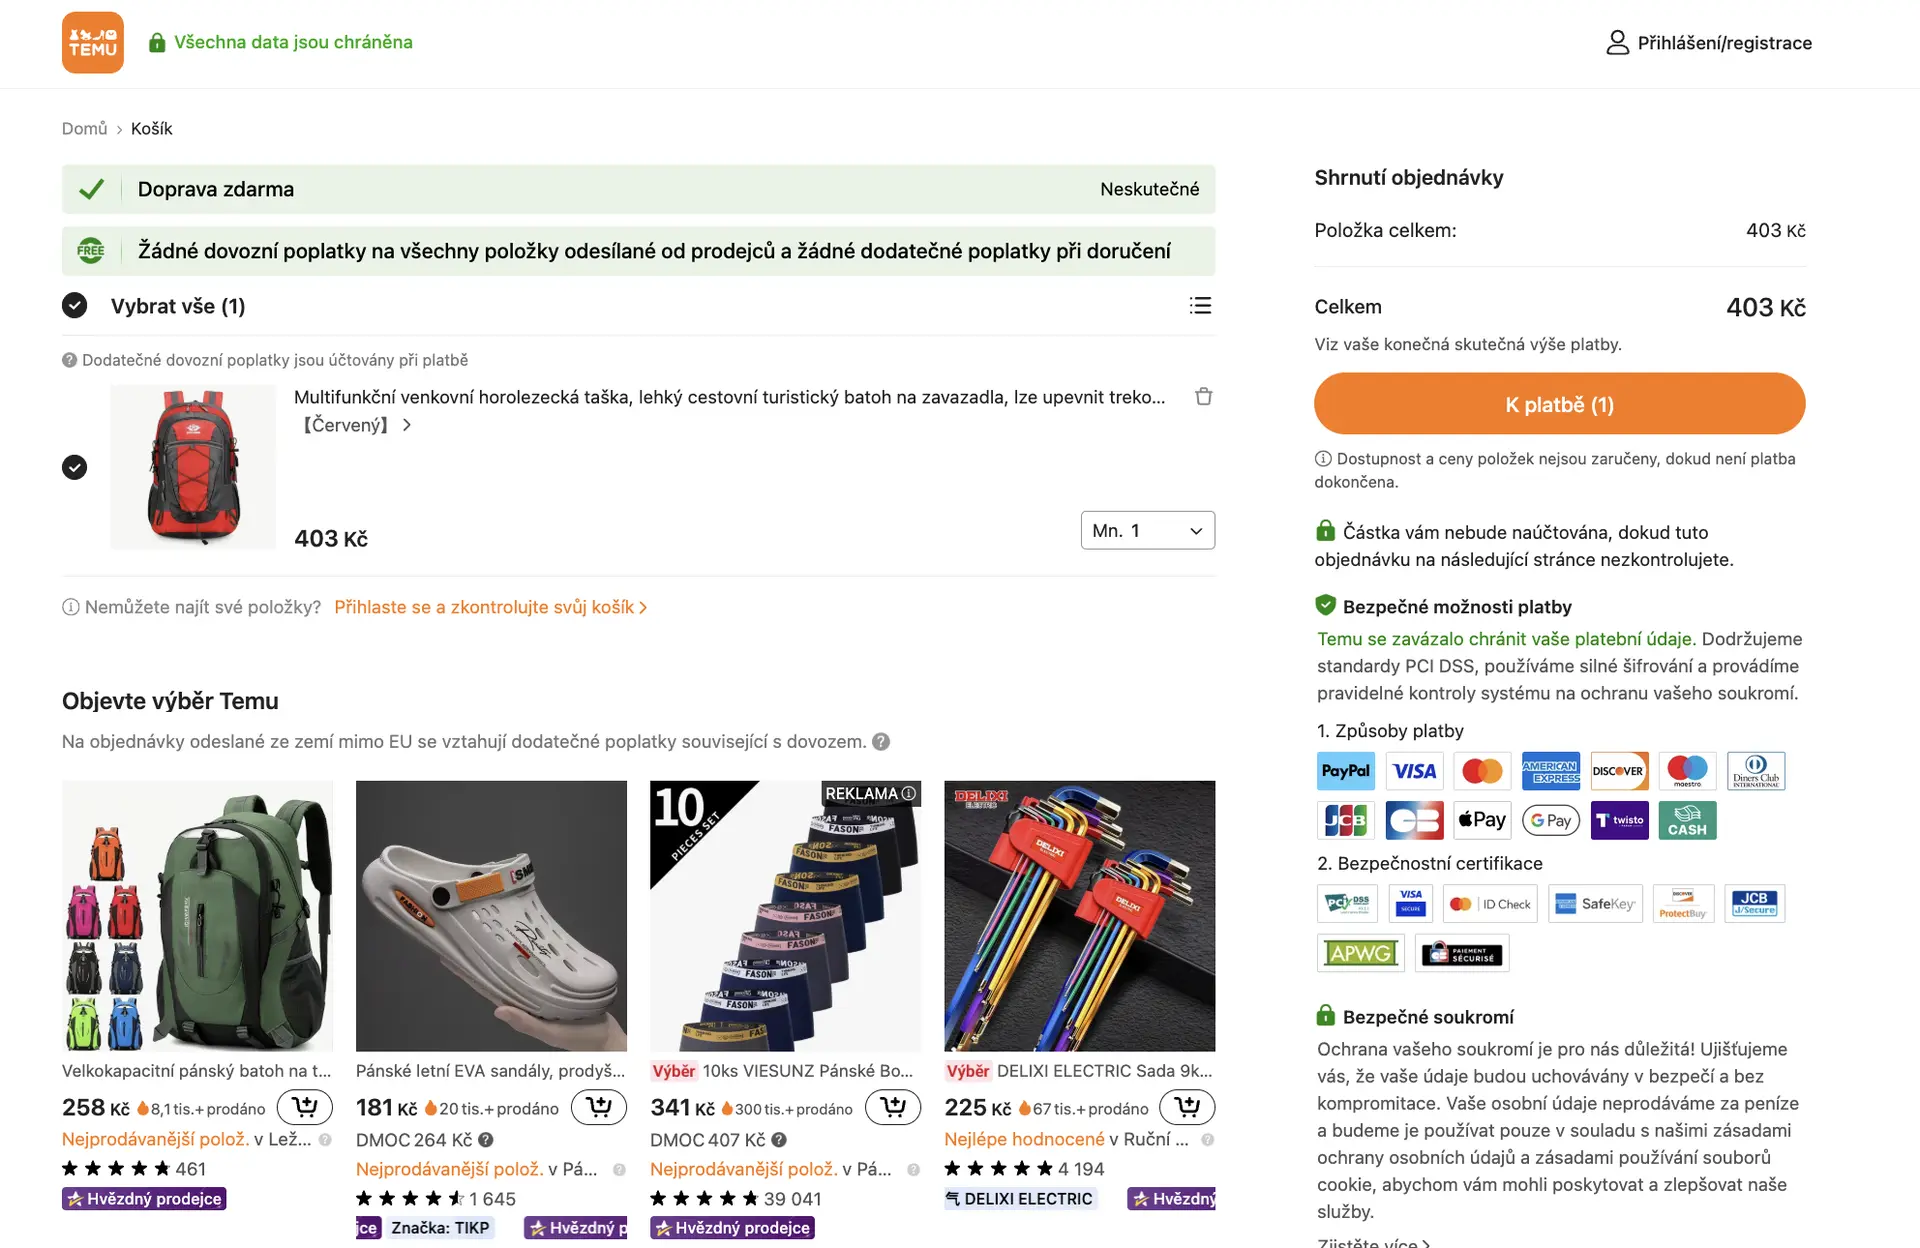The image size is (1920, 1248).
Task: Delete the backpack item with the trash icon
Action: click(x=1203, y=396)
